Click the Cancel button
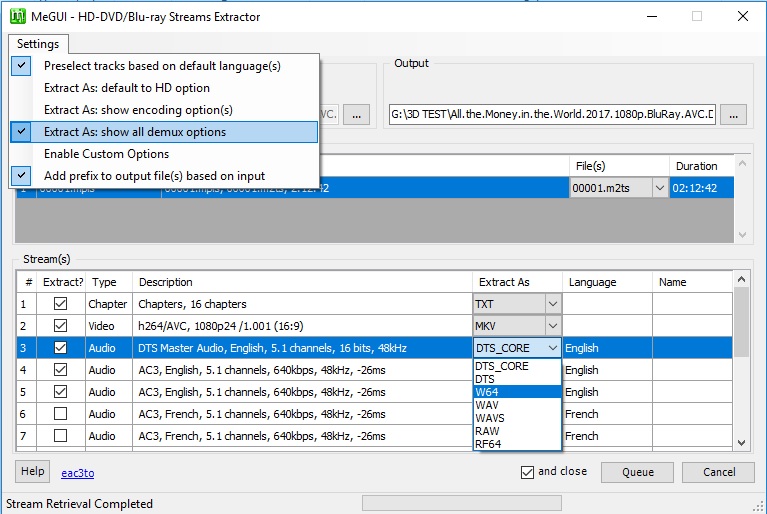Viewport: 767px width, 514px height. coord(719,472)
